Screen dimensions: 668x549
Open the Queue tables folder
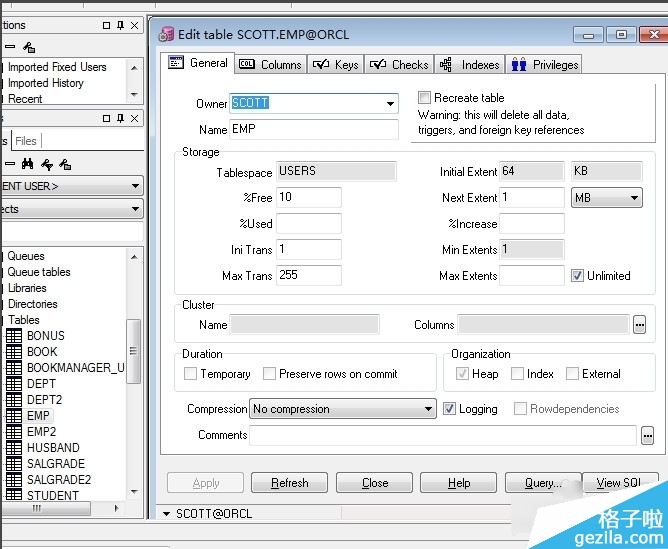(39, 272)
